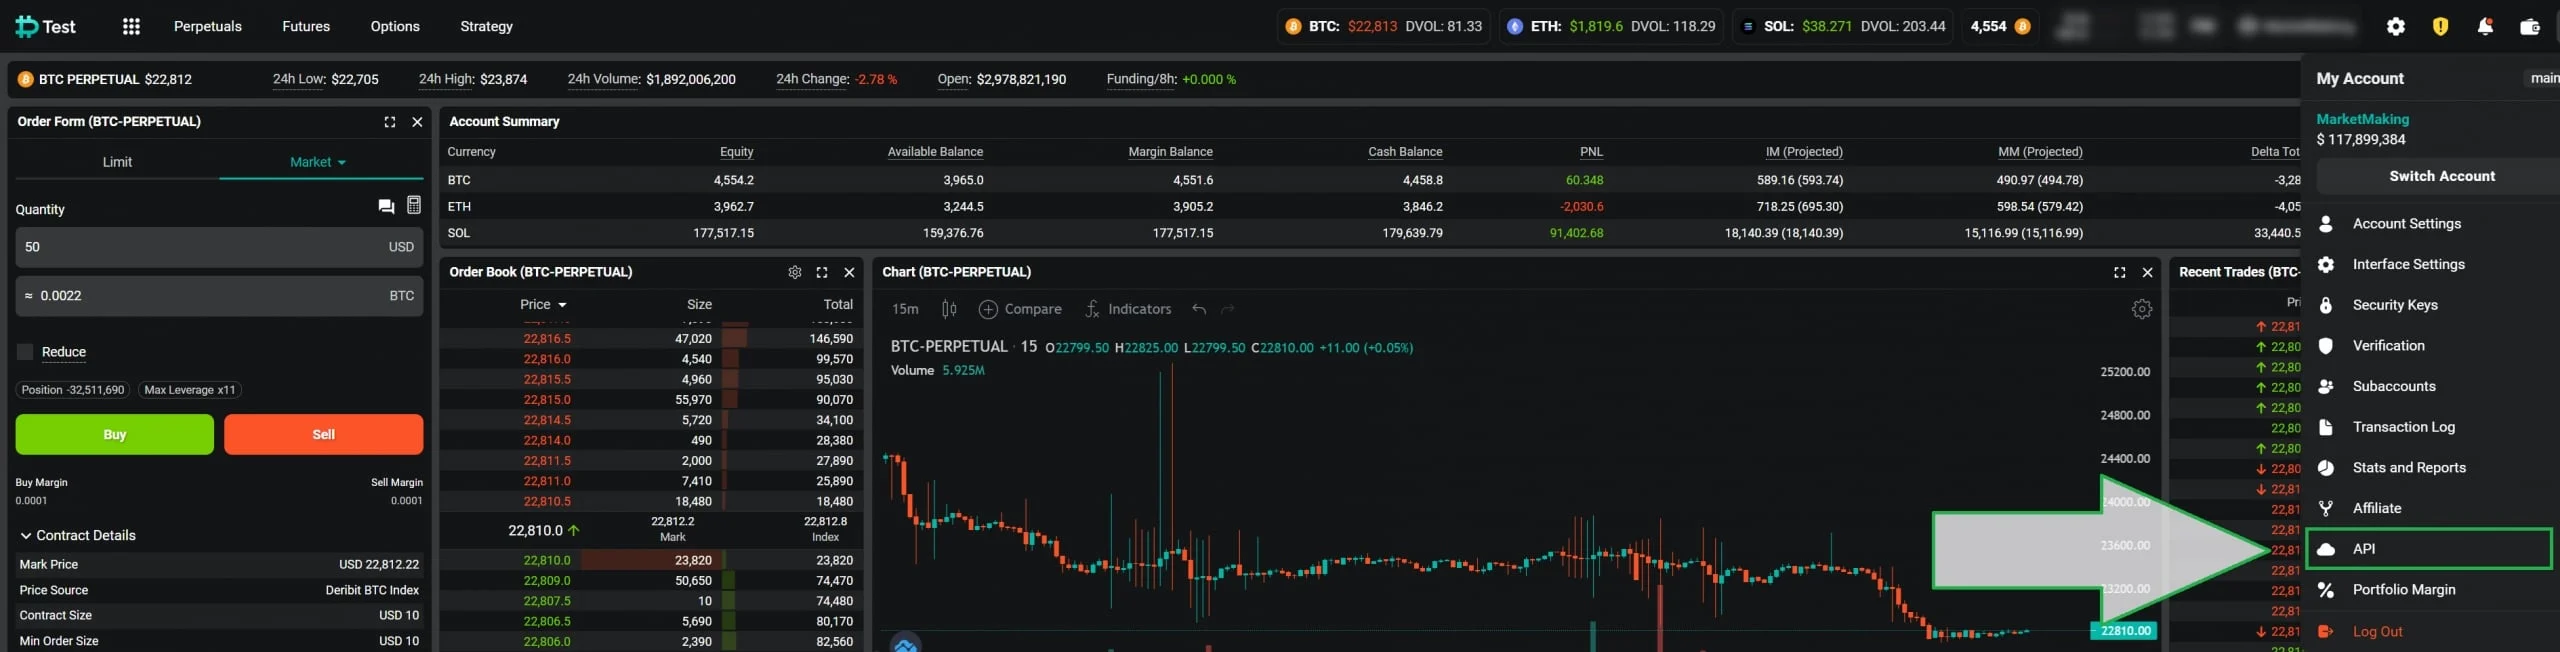Expand the Order Form panel to fullscreen

(390, 122)
